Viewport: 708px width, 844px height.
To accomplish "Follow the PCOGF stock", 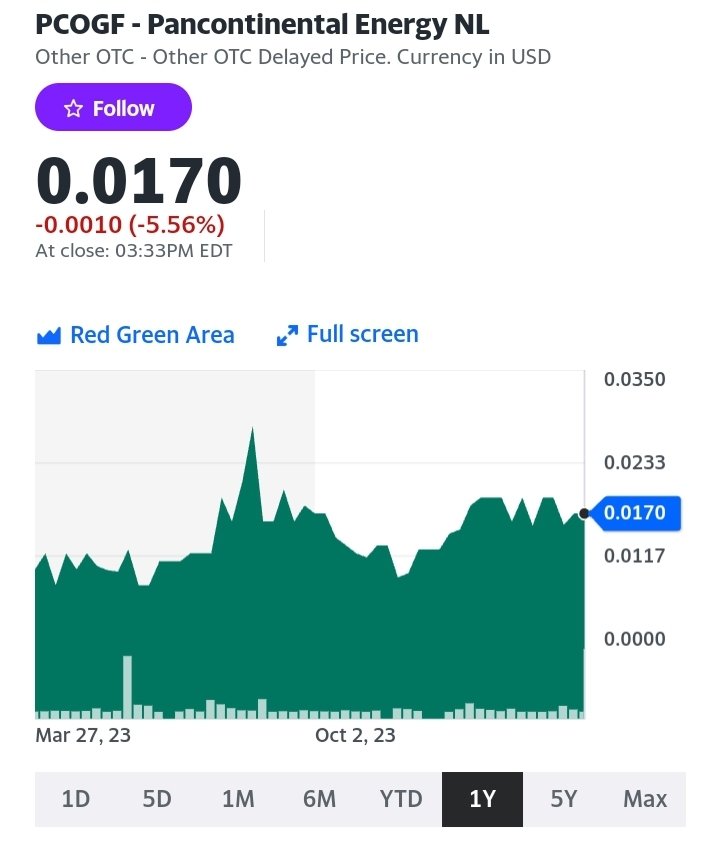I will 113,107.
